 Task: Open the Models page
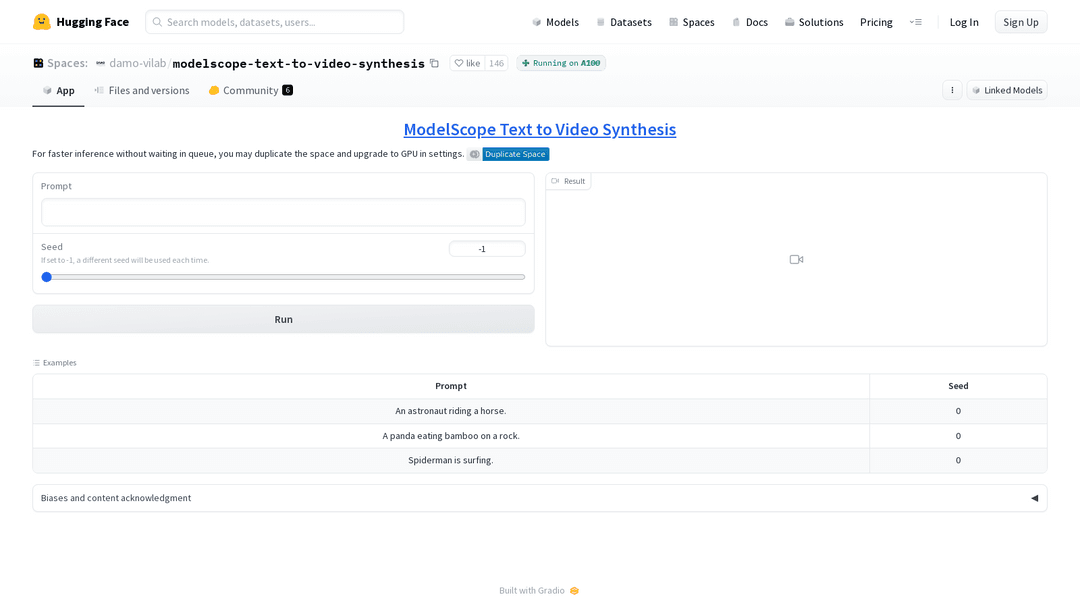tap(555, 22)
